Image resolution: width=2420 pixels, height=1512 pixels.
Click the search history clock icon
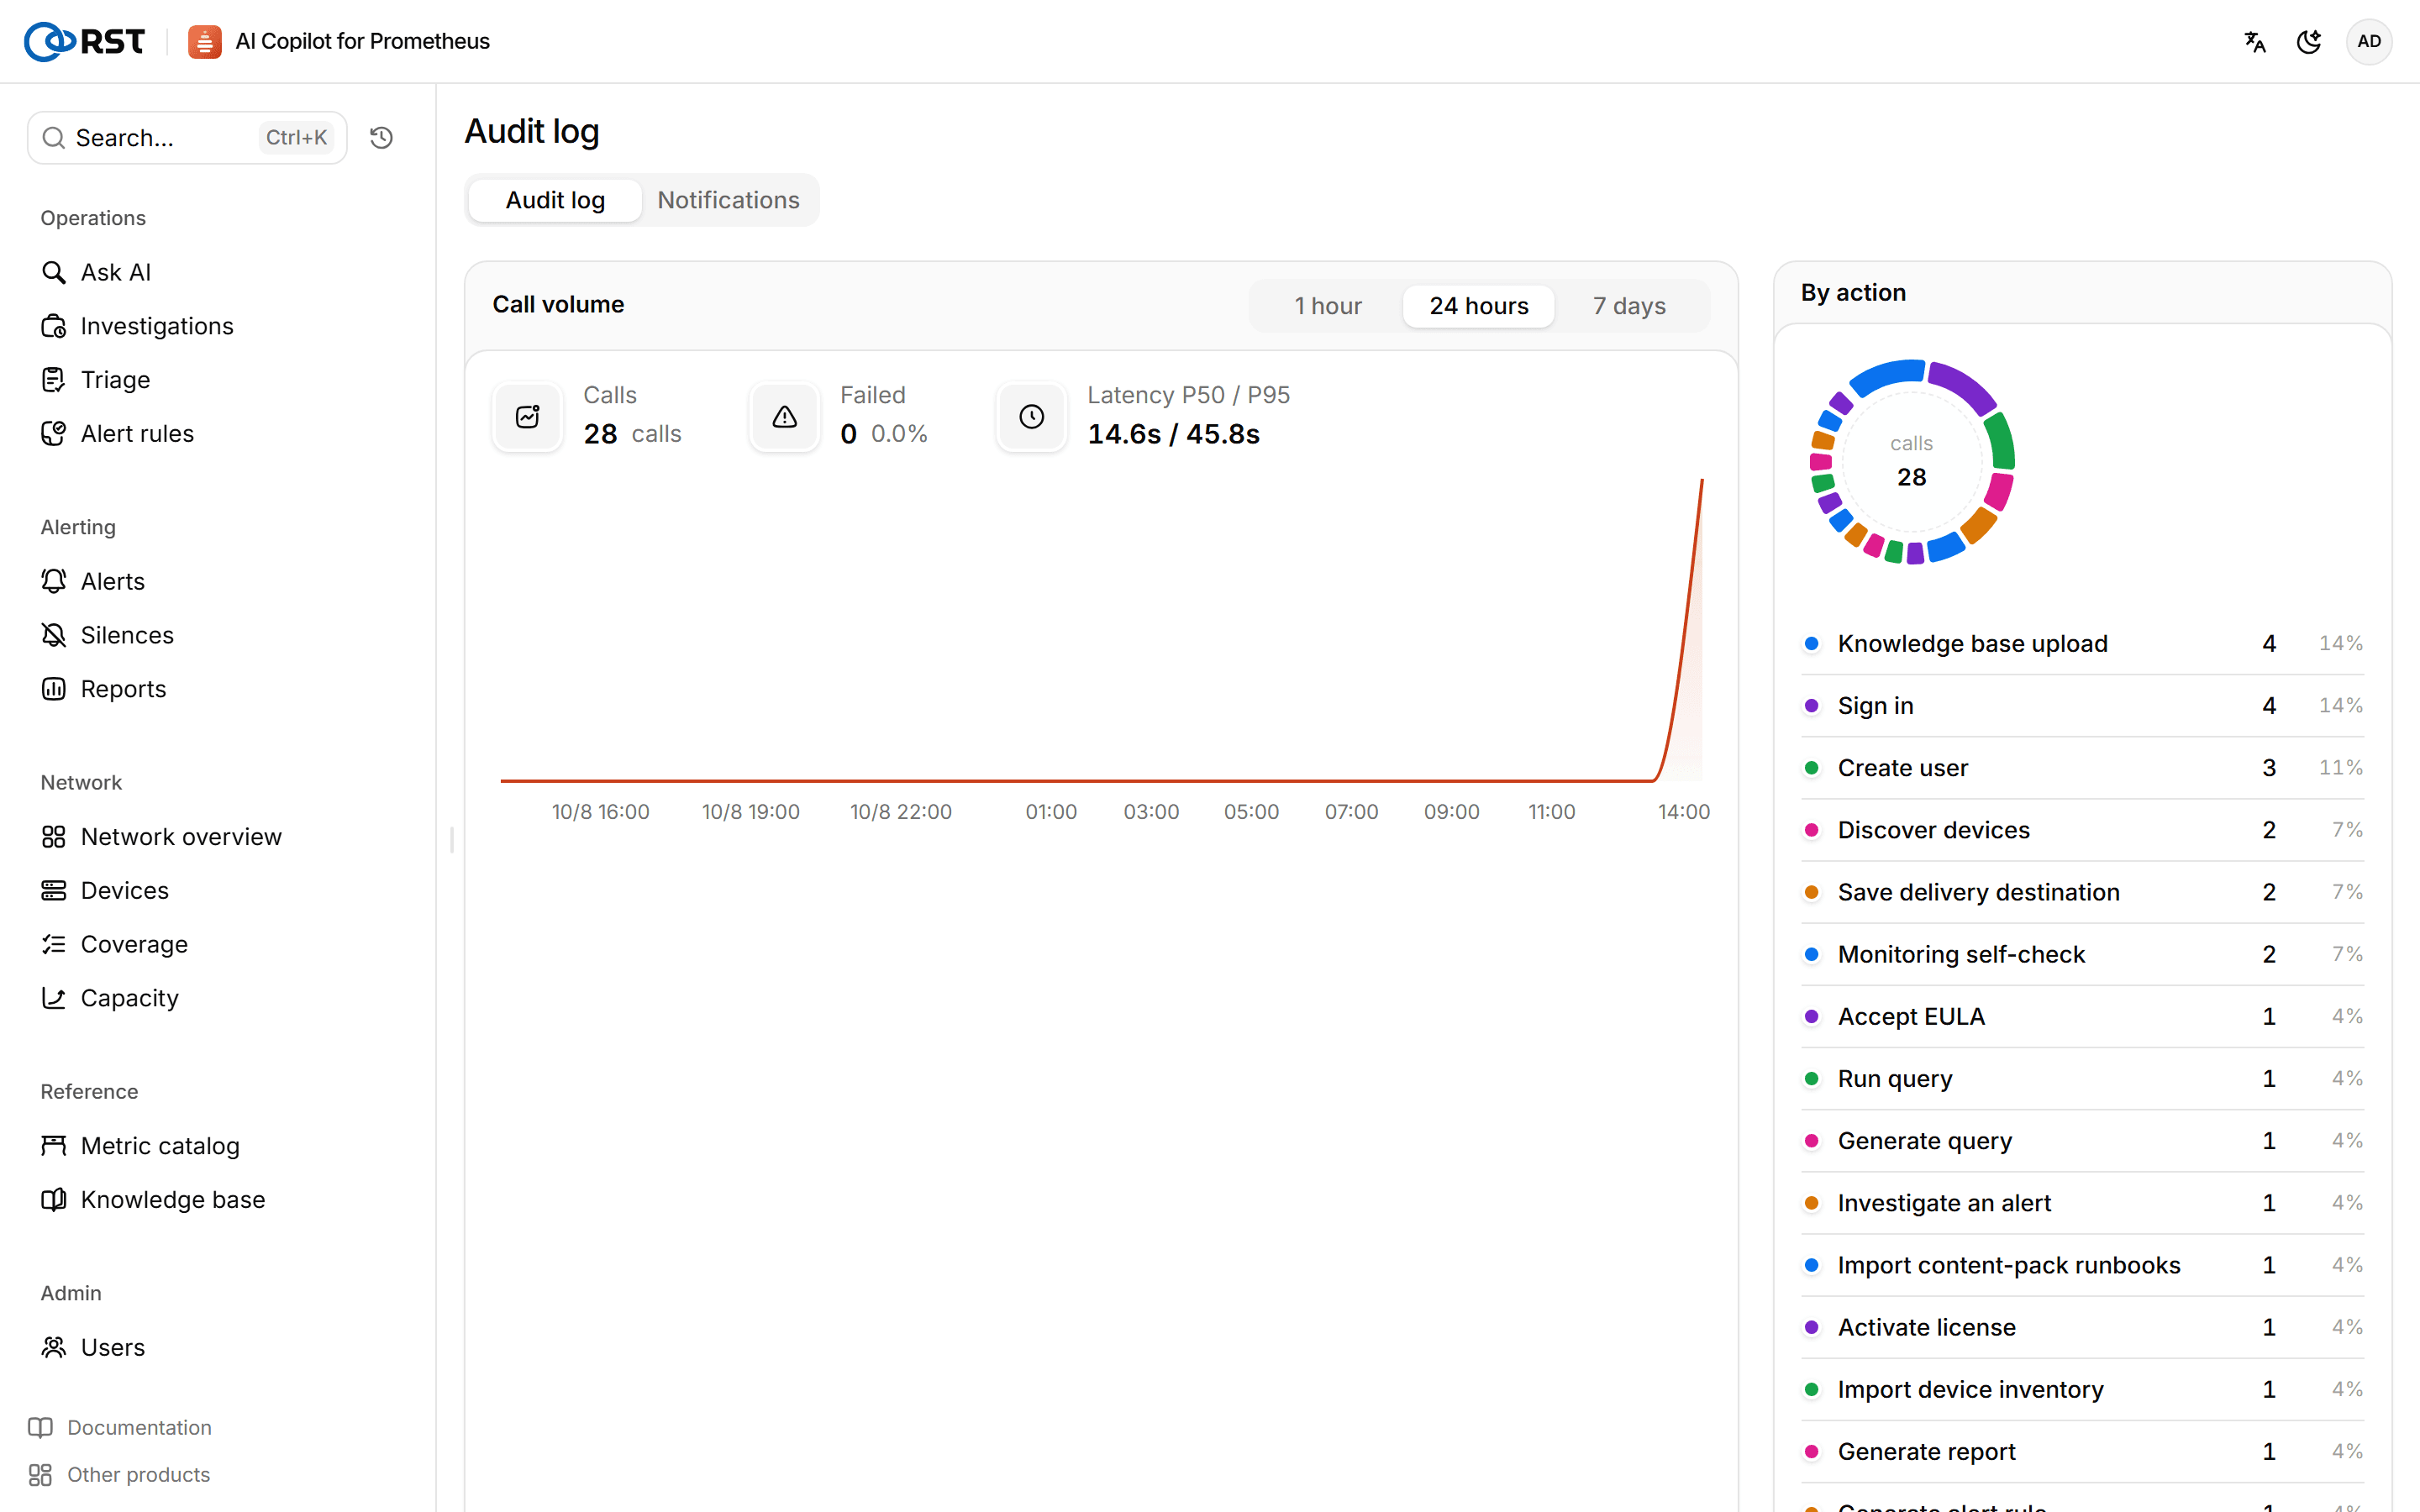[x=381, y=138]
